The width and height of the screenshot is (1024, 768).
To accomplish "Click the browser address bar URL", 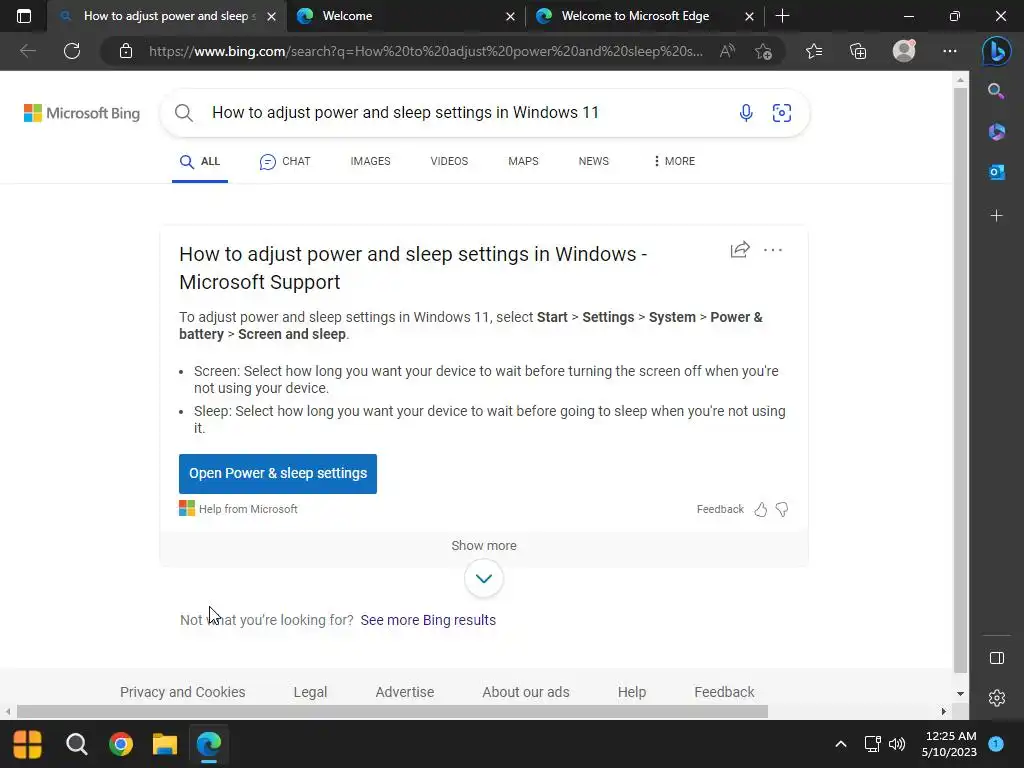I will coord(426,51).
